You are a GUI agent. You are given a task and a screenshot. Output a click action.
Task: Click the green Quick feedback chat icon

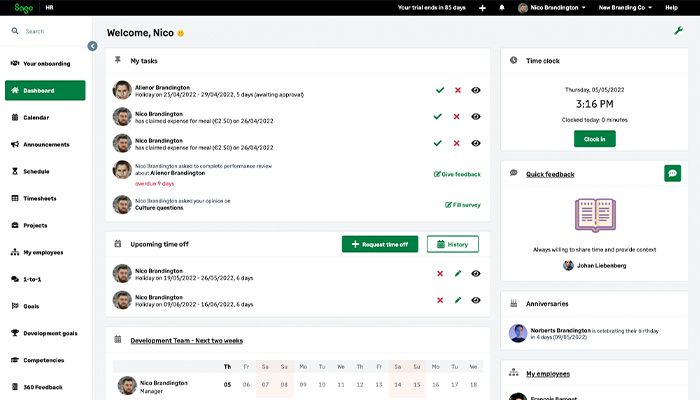tap(672, 173)
